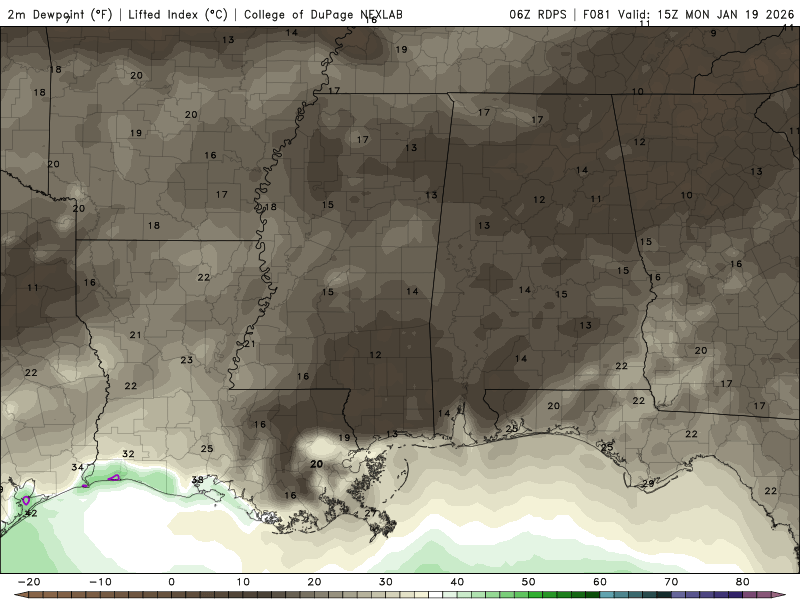Click the '80' colorbar scale label
This screenshot has width=800, height=600.
pyautogui.click(x=743, y=582)
